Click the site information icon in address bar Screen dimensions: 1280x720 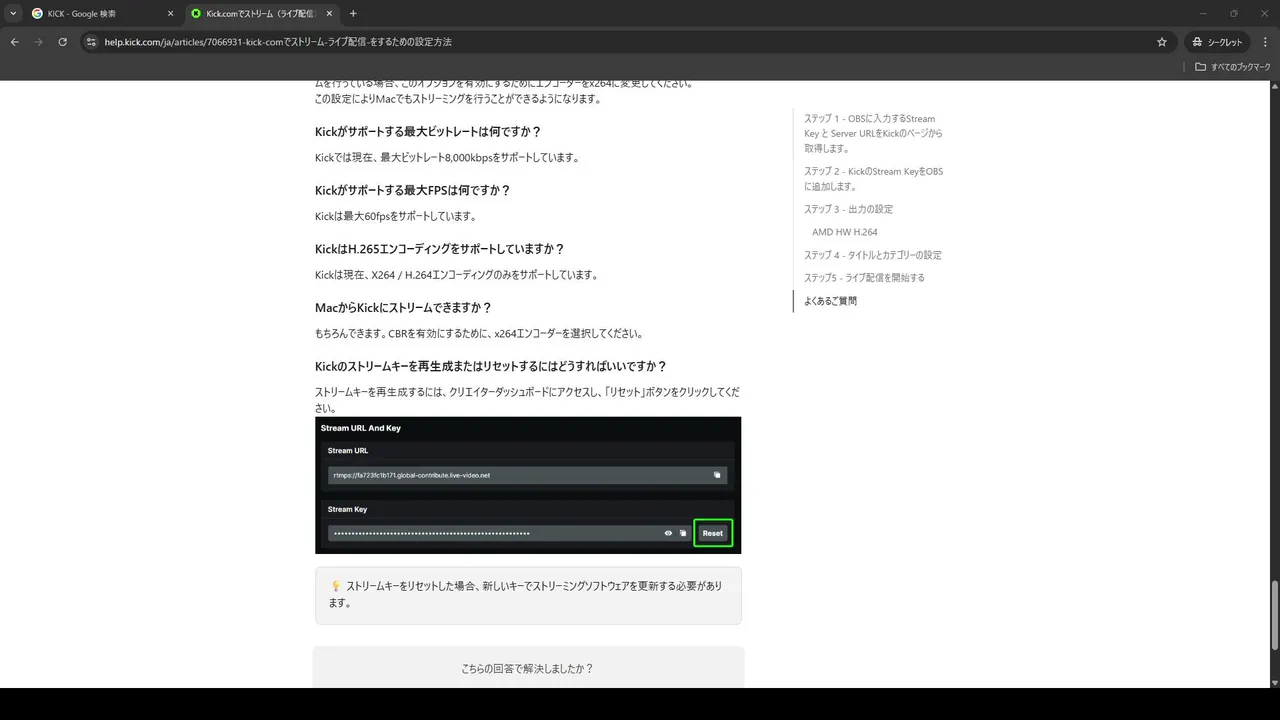click(91, 42)
